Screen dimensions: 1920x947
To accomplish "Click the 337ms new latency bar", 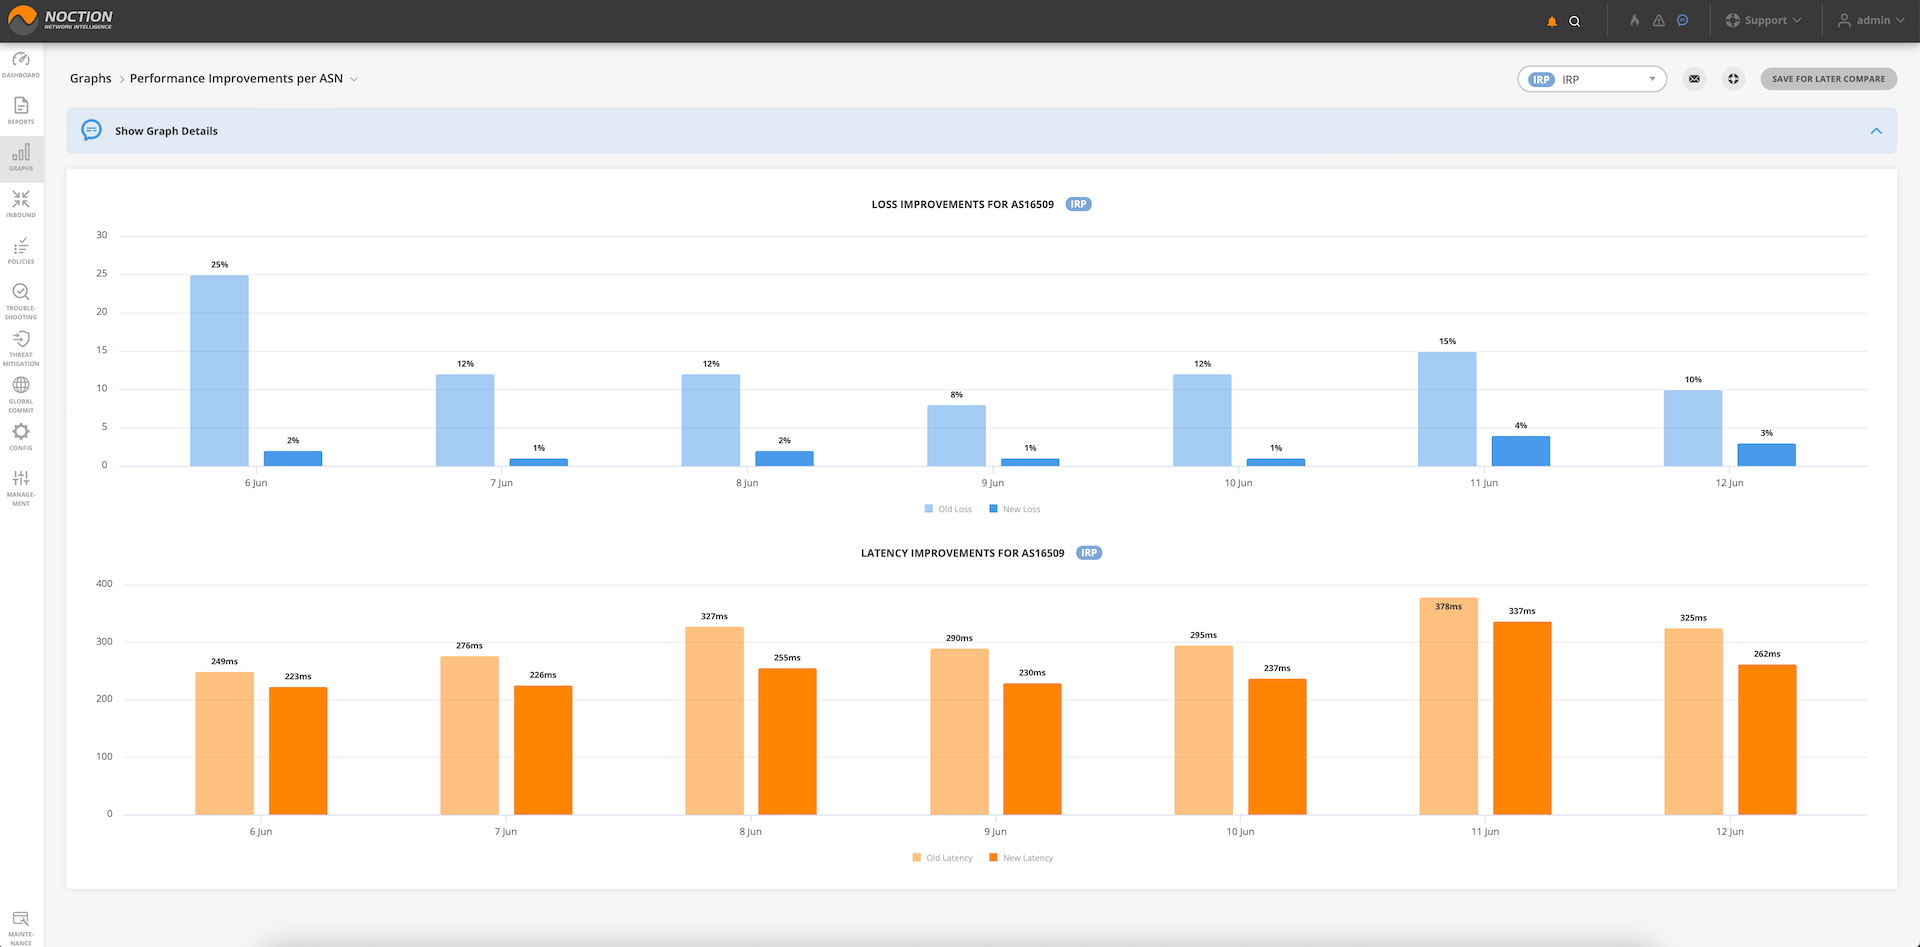I will pos(1522,718).
